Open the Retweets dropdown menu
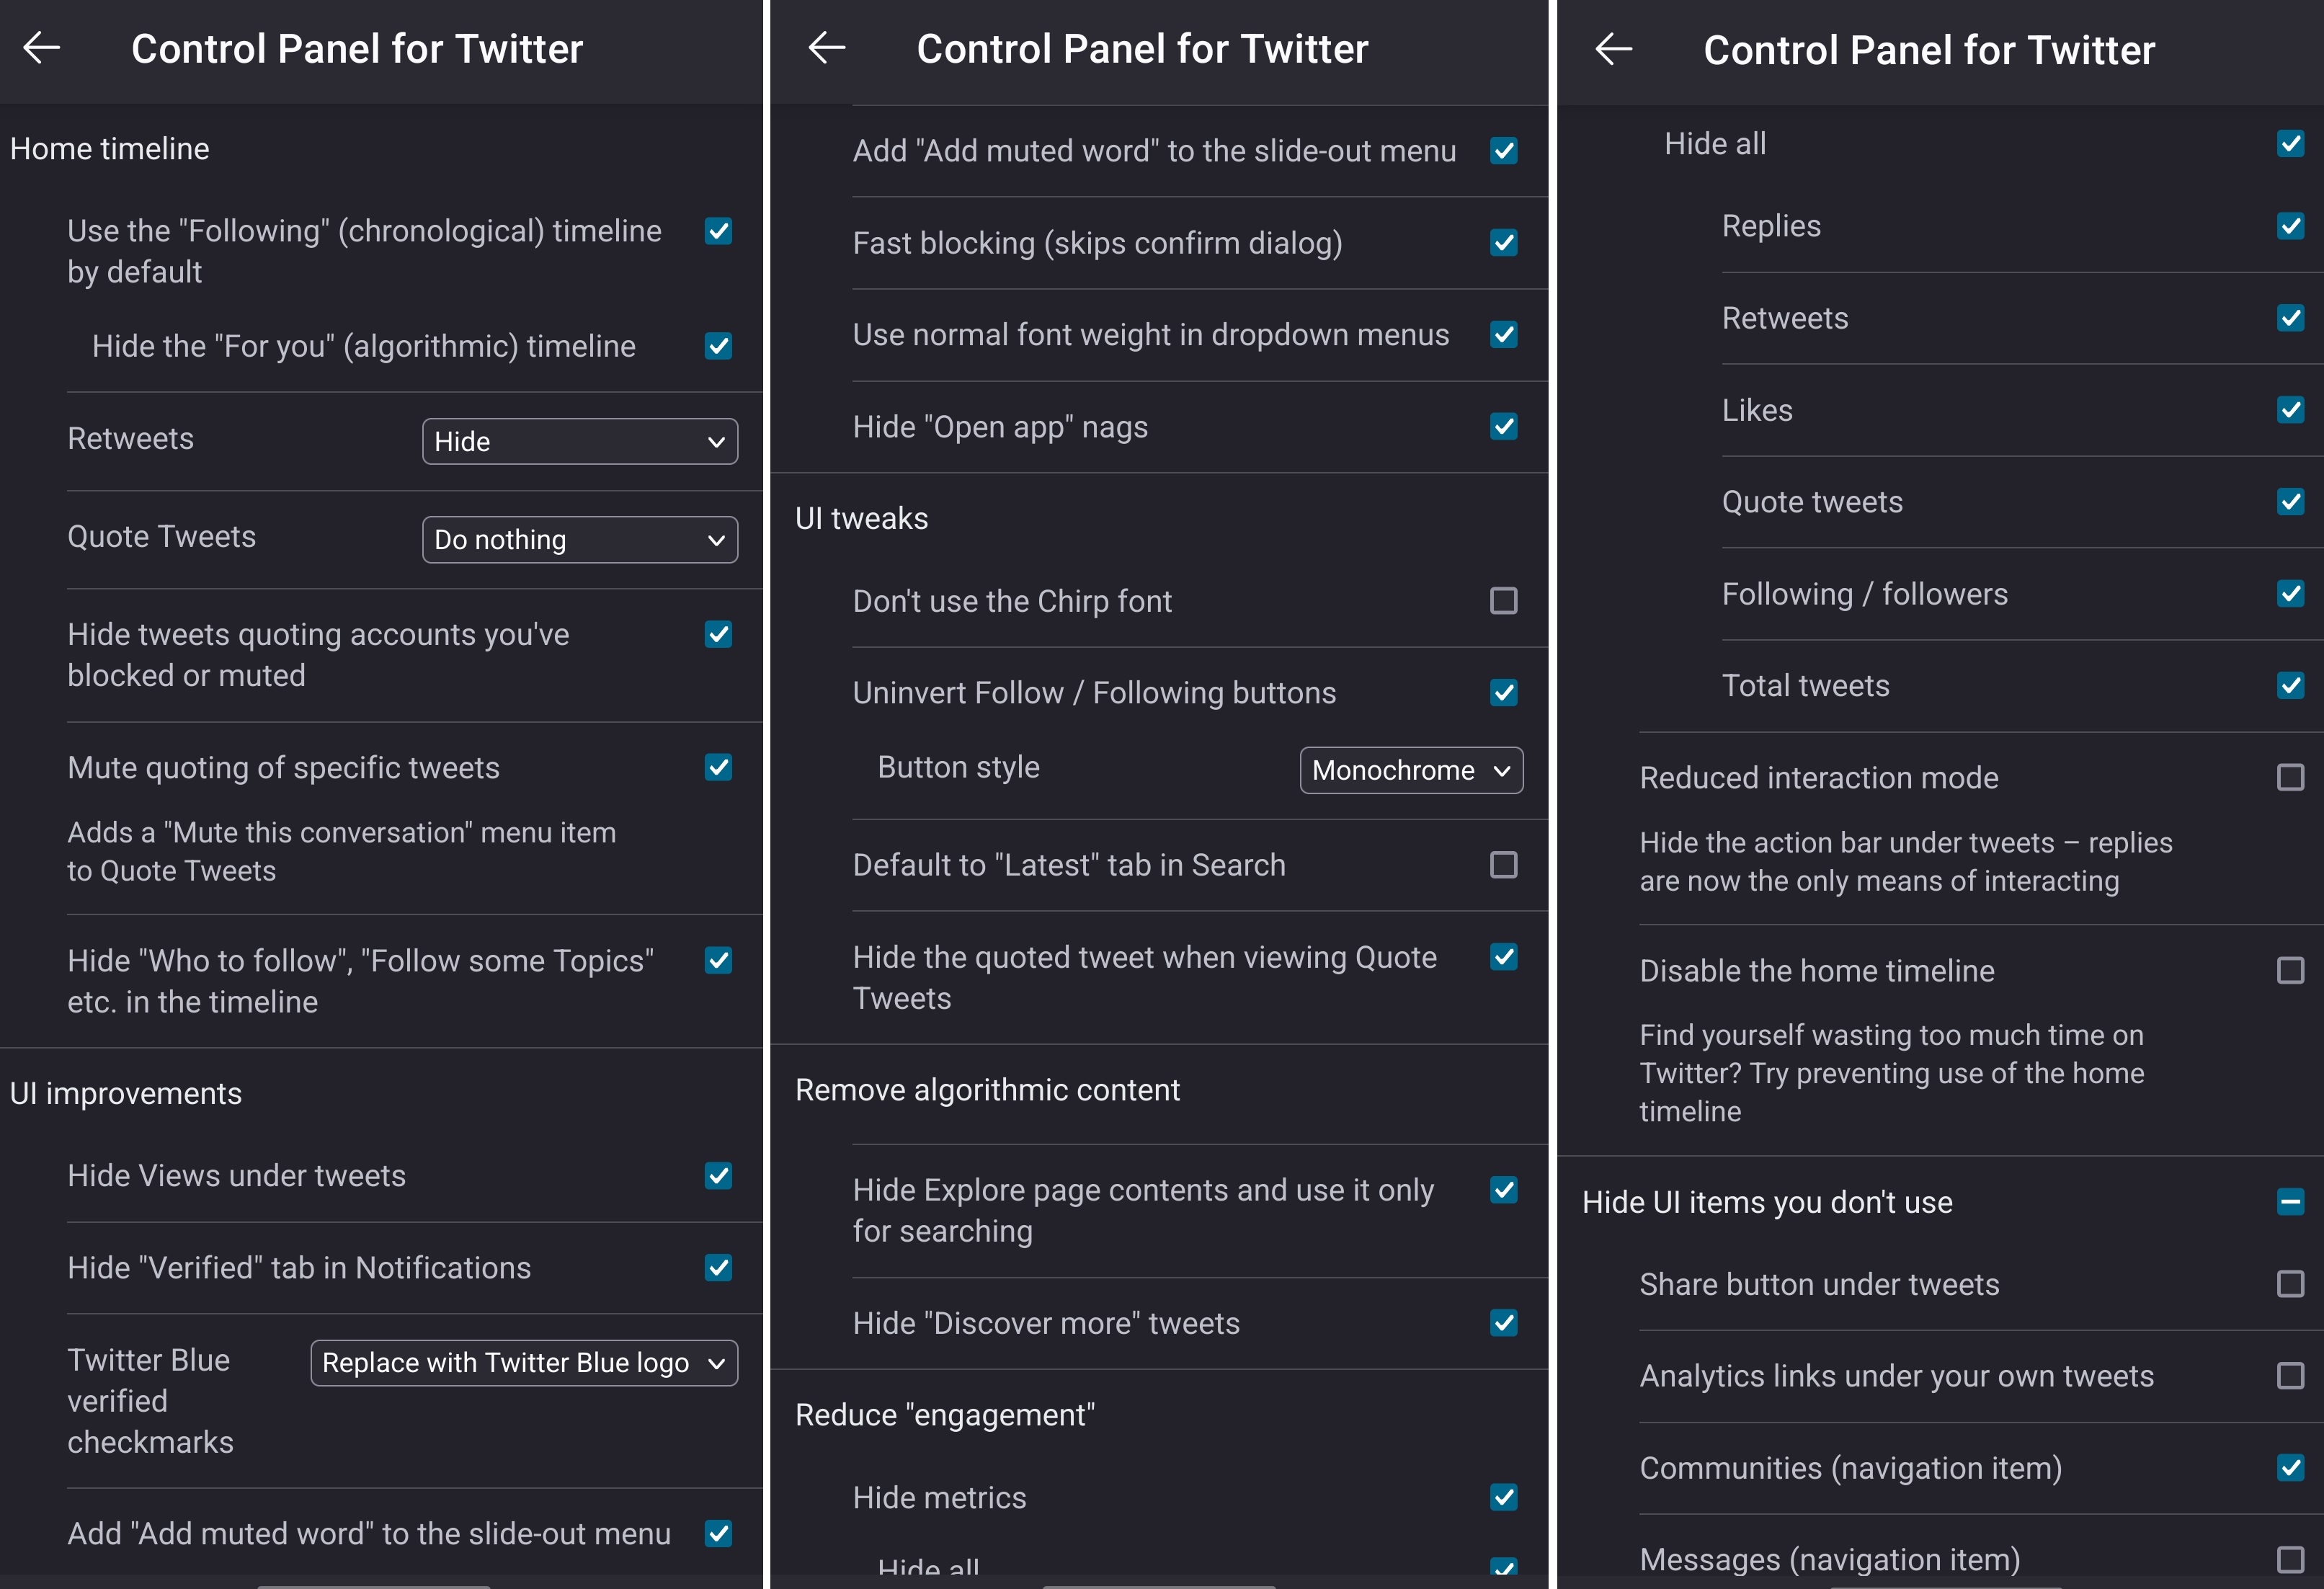The image size is (2324, 1589). coord(576,441)
